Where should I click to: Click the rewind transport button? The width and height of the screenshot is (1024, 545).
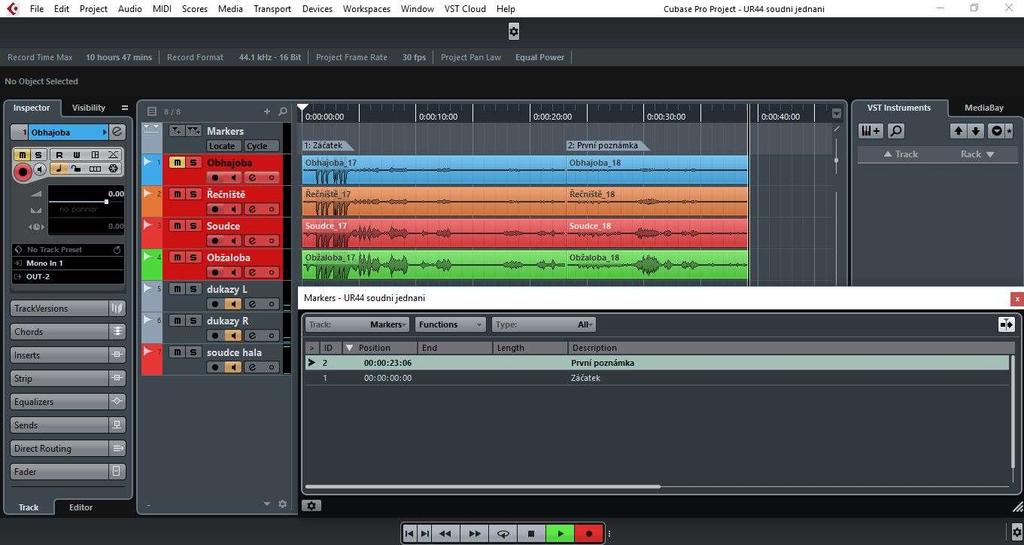pos(445,533)
